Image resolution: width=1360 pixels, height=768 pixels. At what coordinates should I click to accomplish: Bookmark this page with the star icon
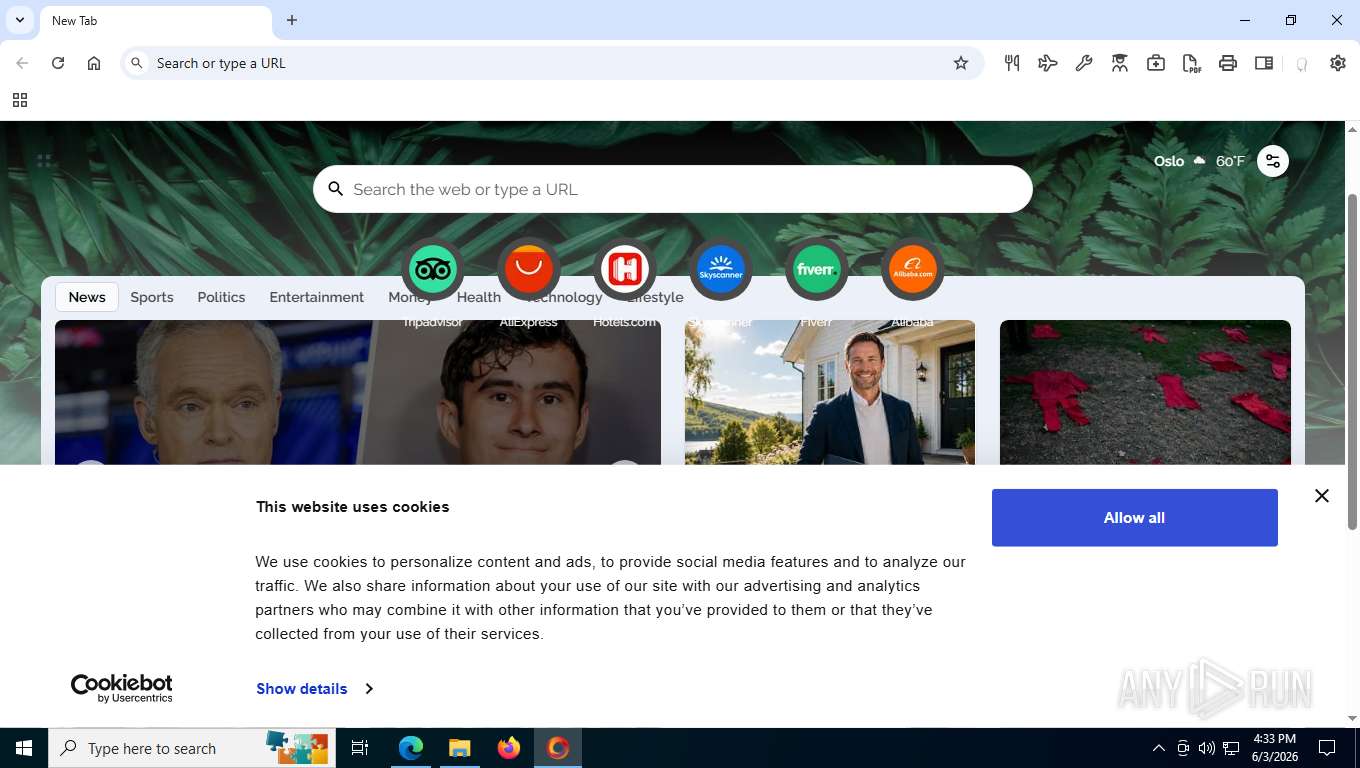click(x=961, y=63)
